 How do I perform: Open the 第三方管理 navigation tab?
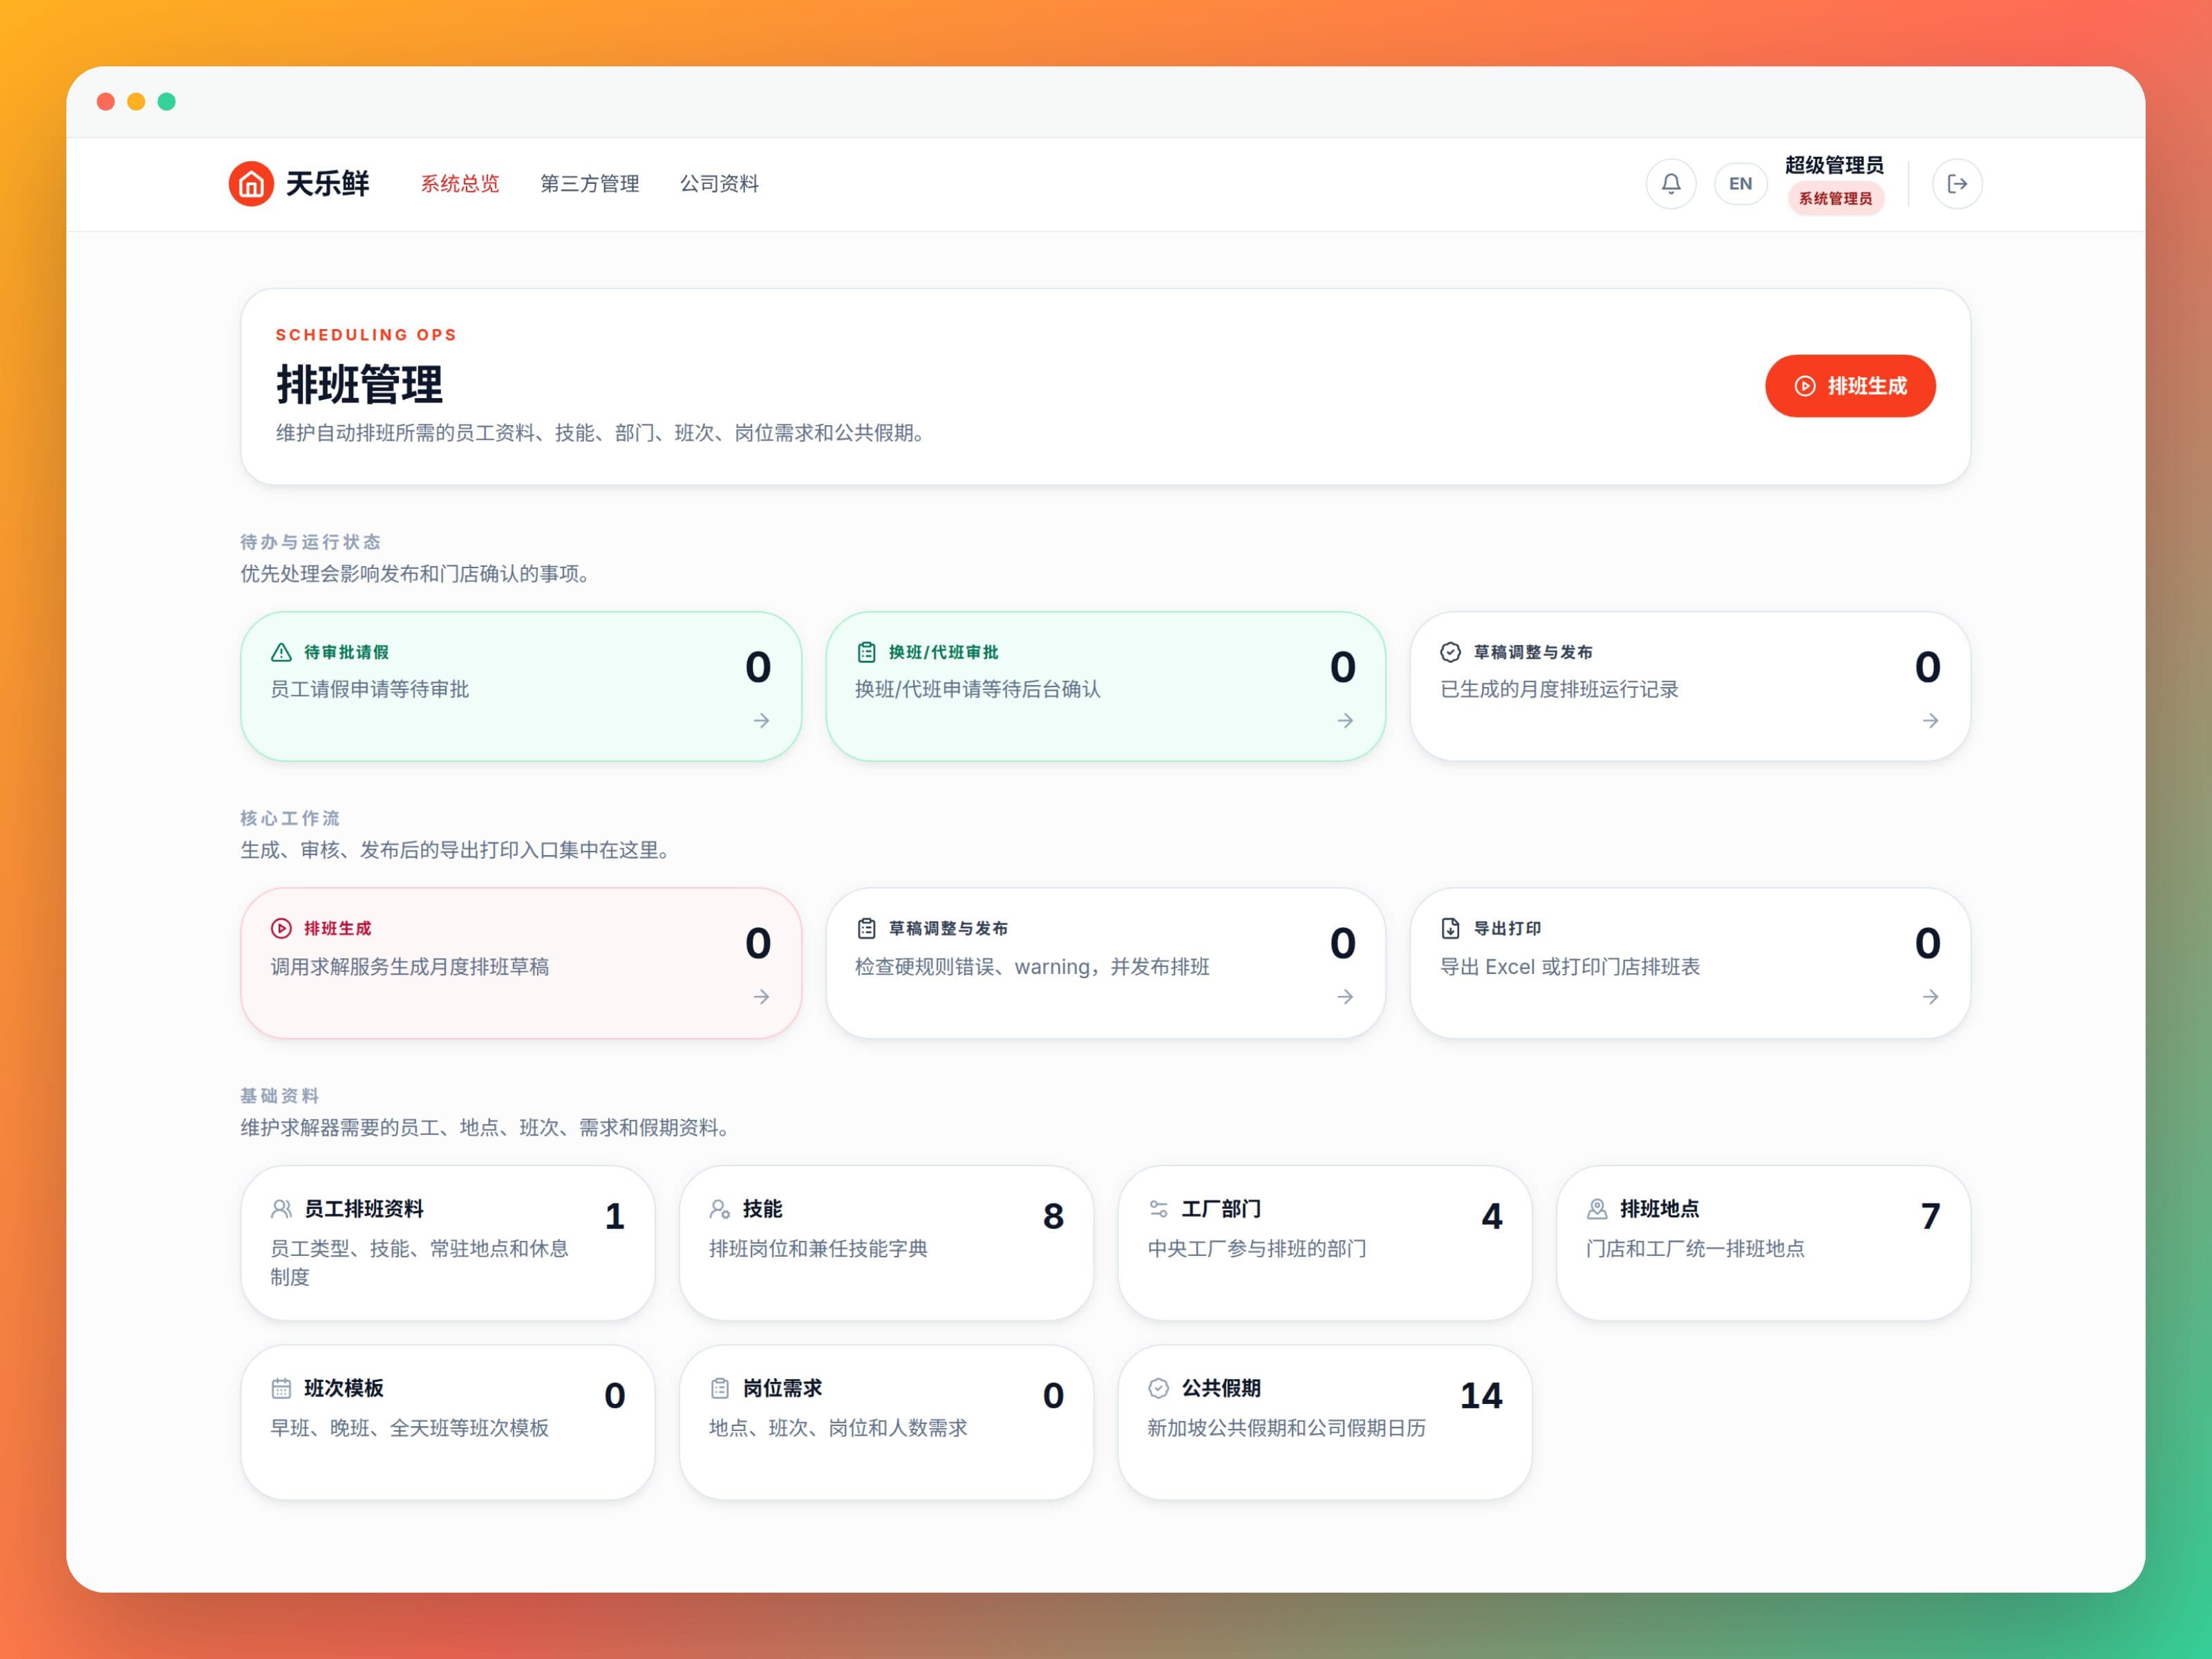pyautogui.click(x=590, y=184)
